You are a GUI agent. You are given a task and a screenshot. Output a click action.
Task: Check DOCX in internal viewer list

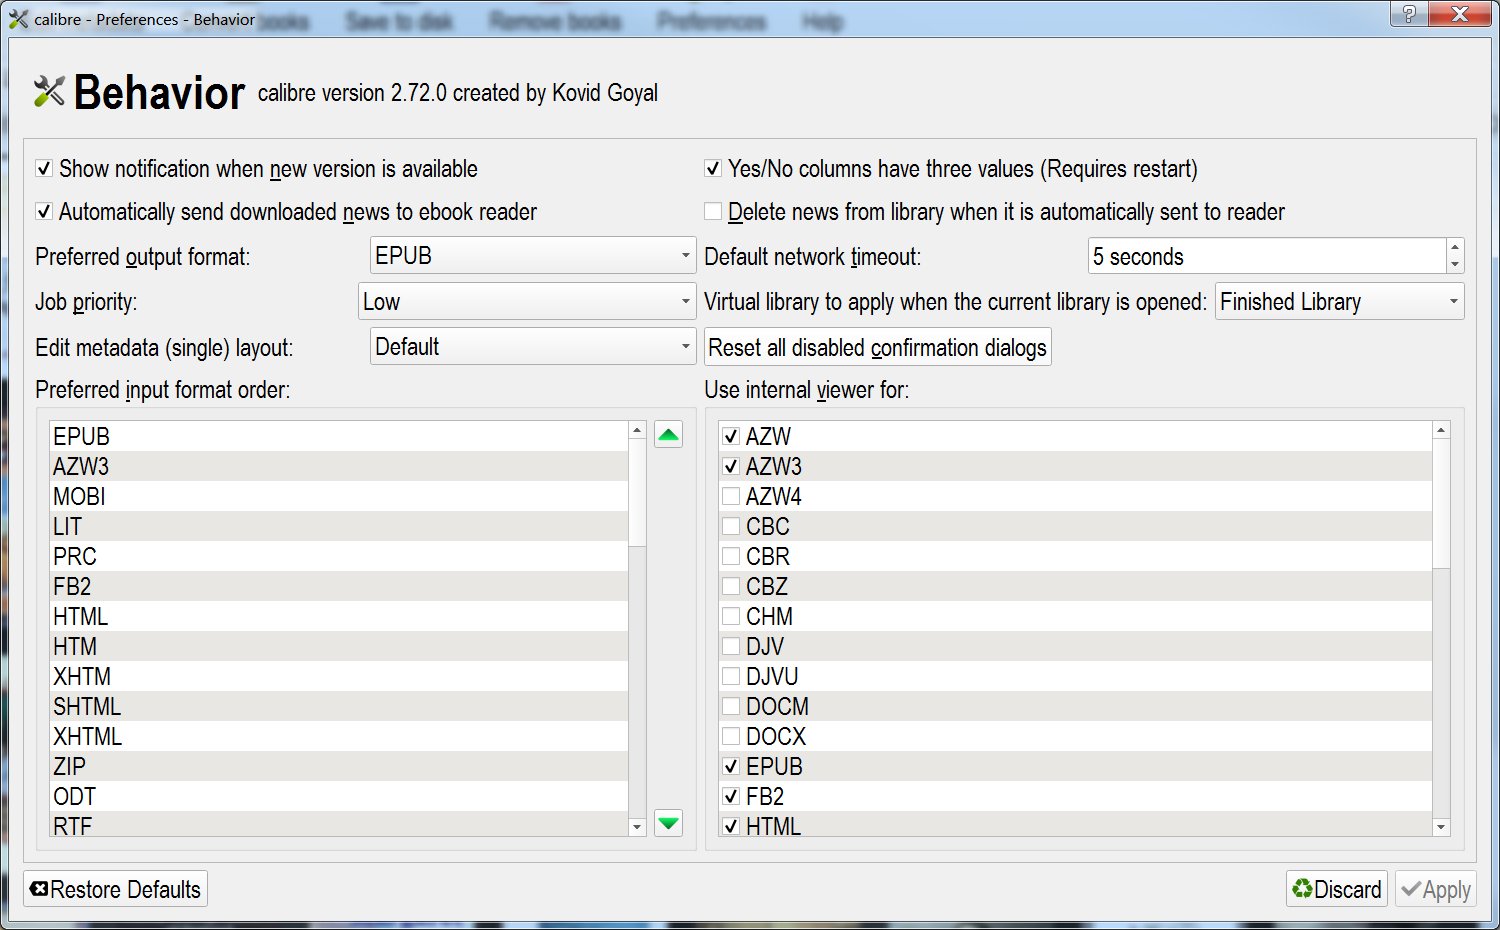point(731,736)
